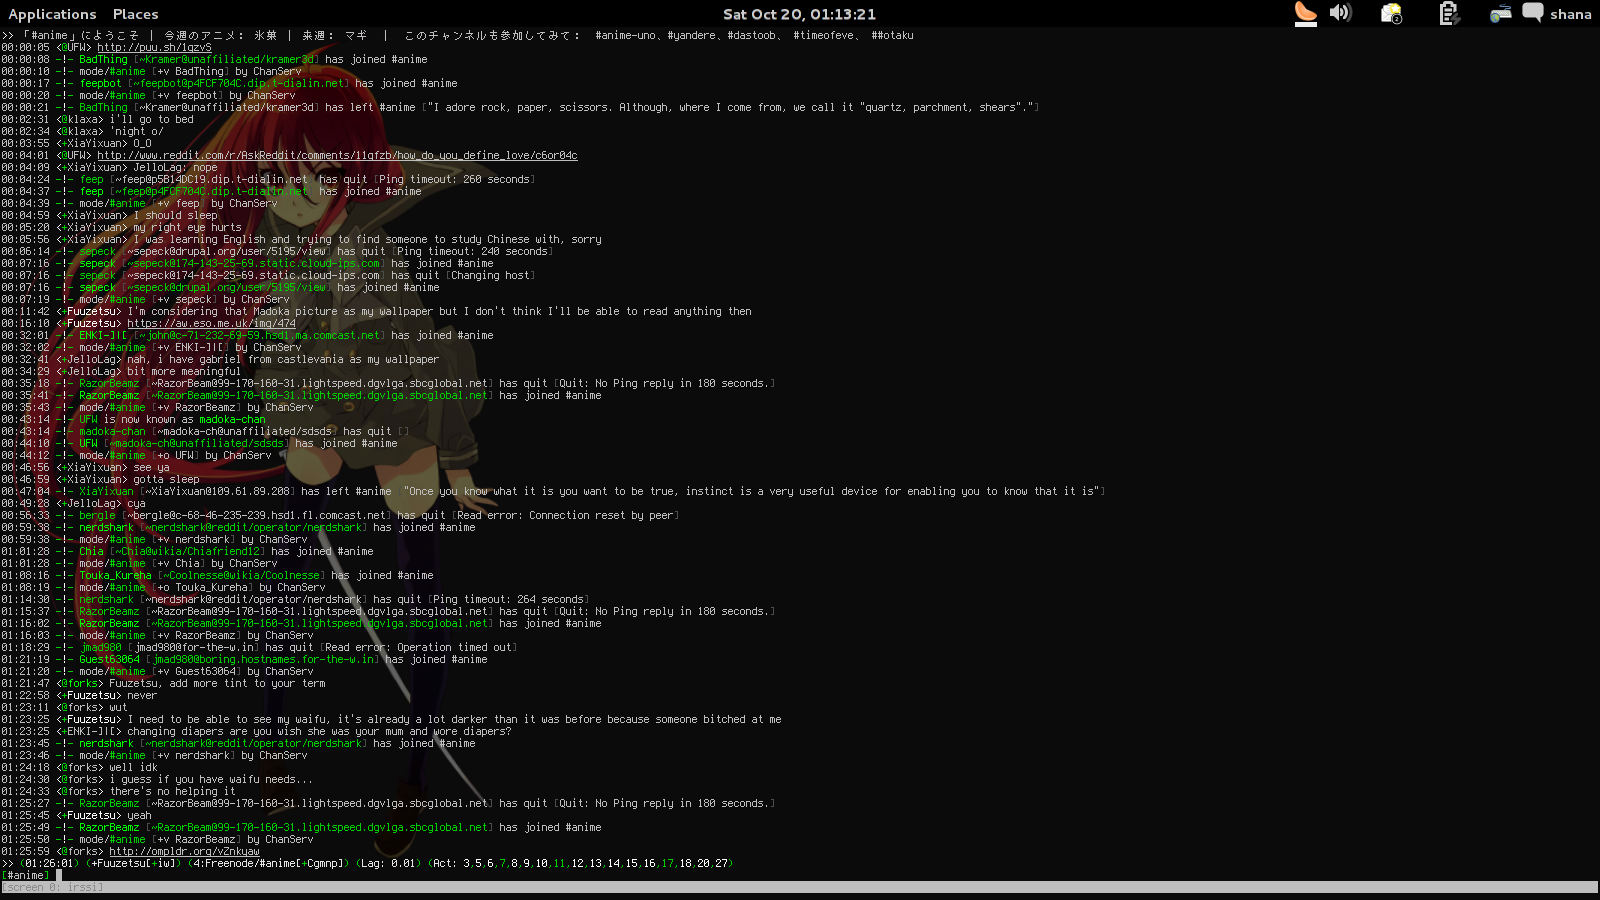The image size is (1600, 900).
Task: Open the Places menu
Action: [135, 14]
